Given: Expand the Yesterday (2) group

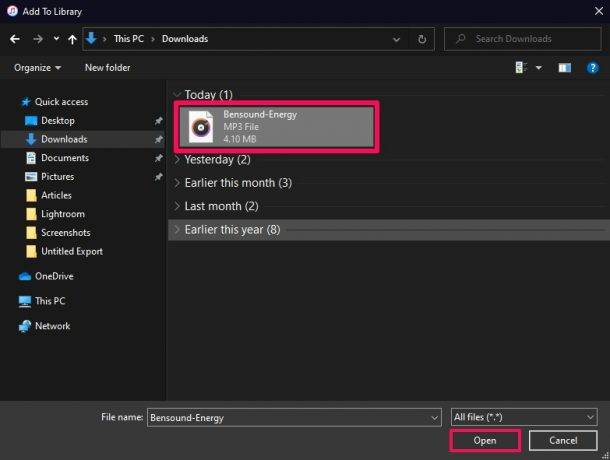Looking at the screenshot, I should (217, 159).
